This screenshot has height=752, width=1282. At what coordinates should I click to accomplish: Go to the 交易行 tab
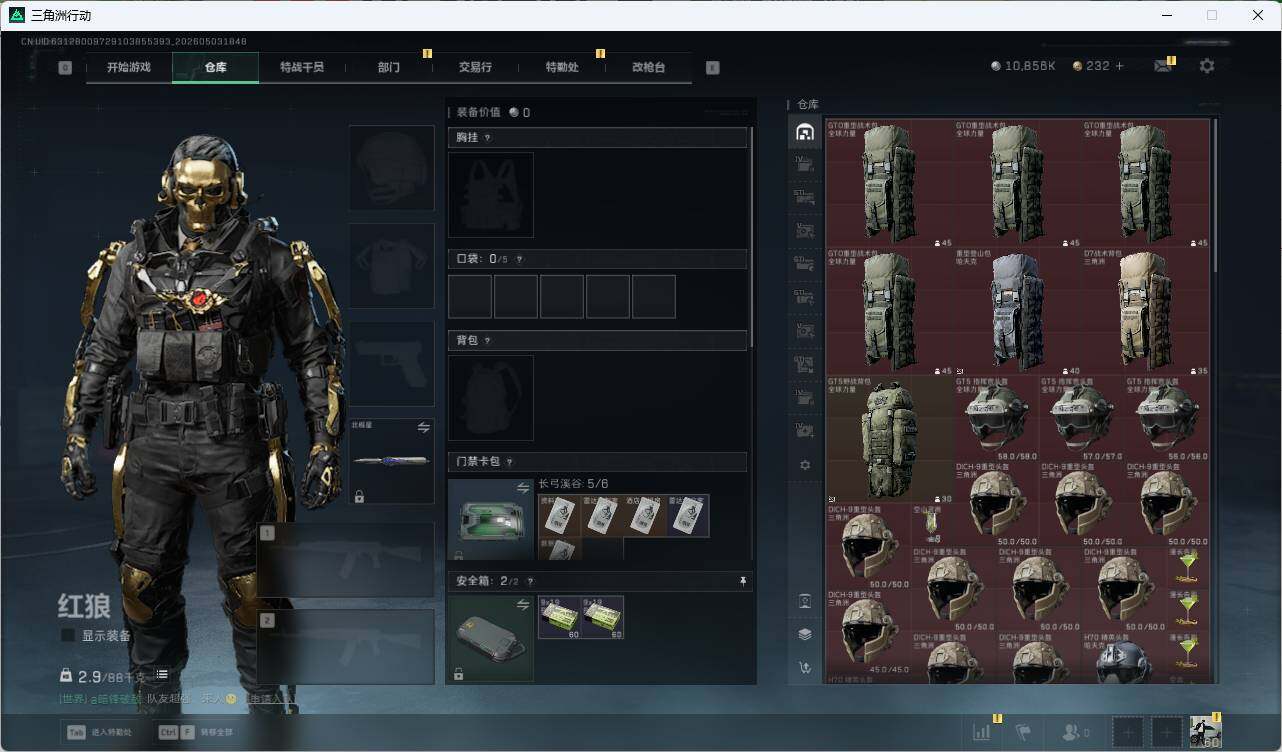(475, 68)
